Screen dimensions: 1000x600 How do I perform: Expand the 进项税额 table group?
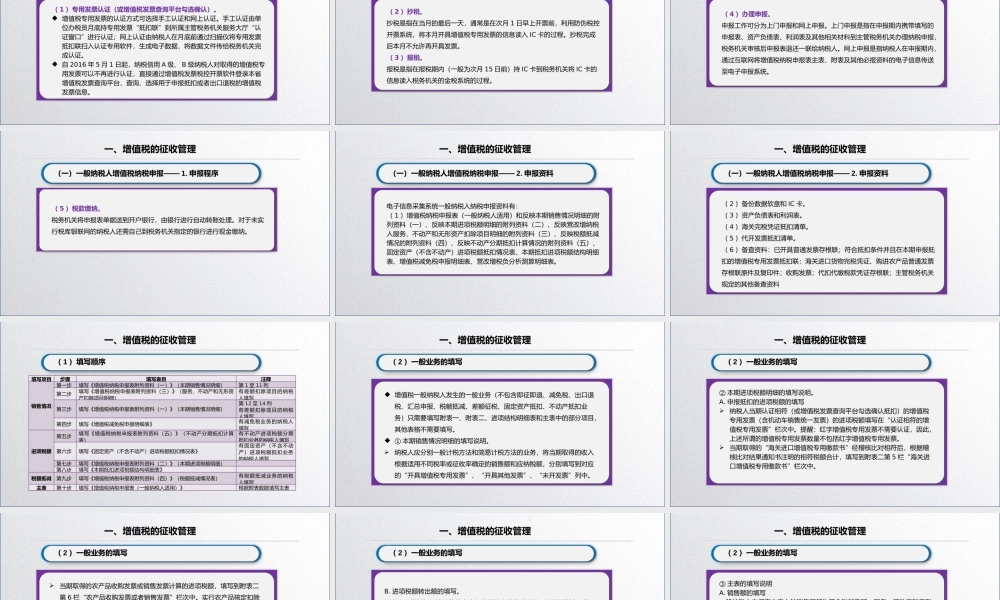click(39, 449)
